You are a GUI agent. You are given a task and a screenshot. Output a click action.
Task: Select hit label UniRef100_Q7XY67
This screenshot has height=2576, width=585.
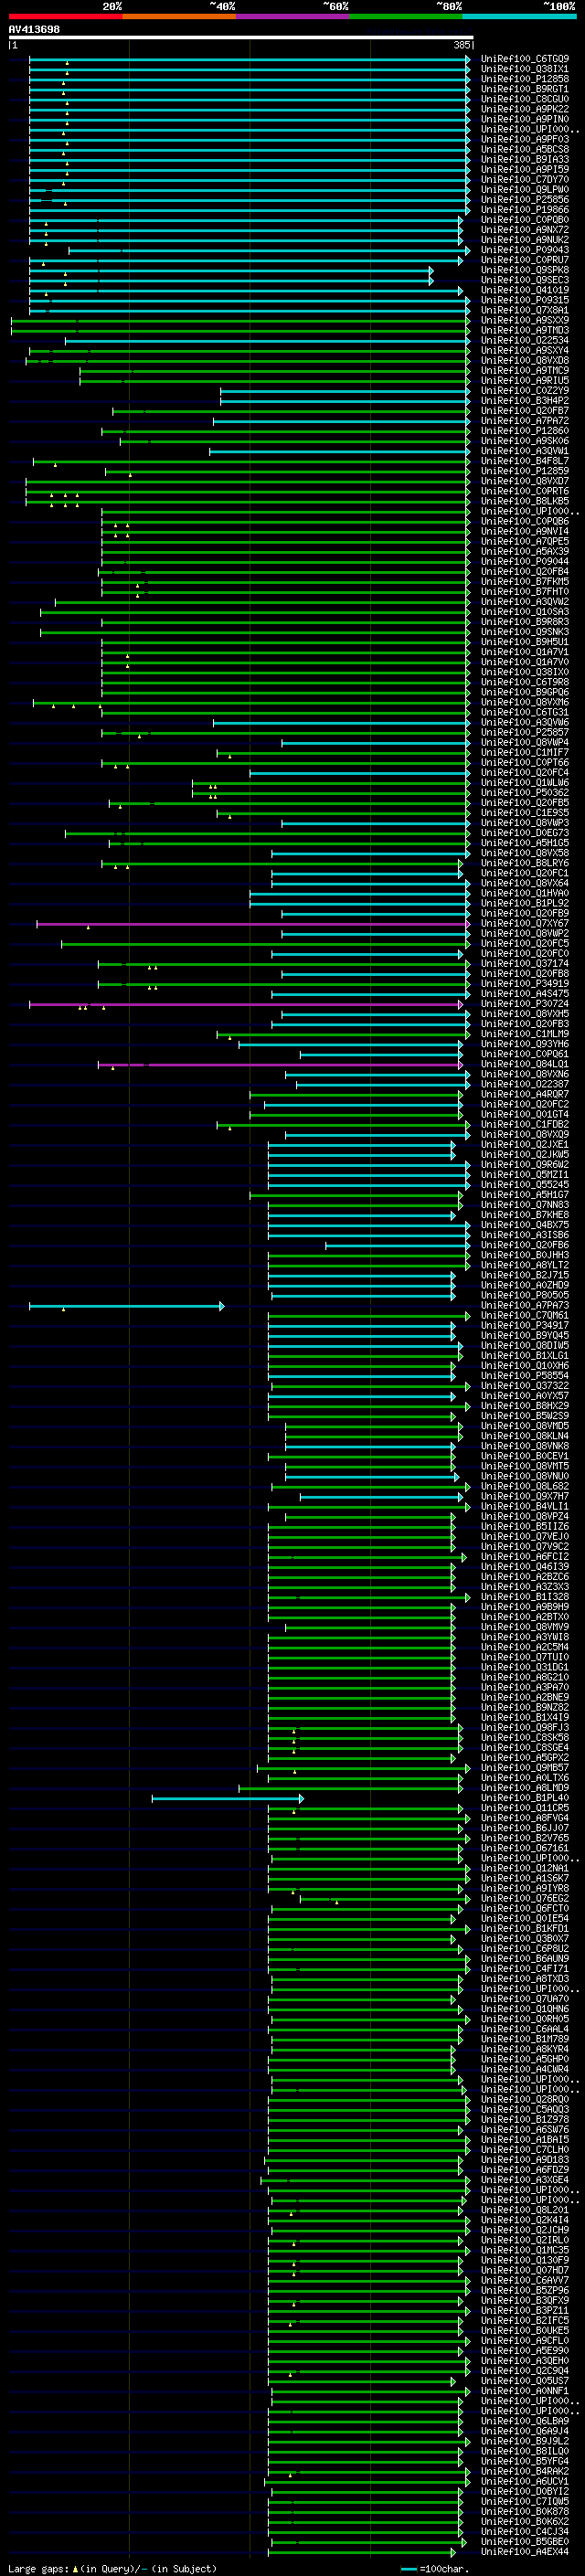tap(525, 923)
